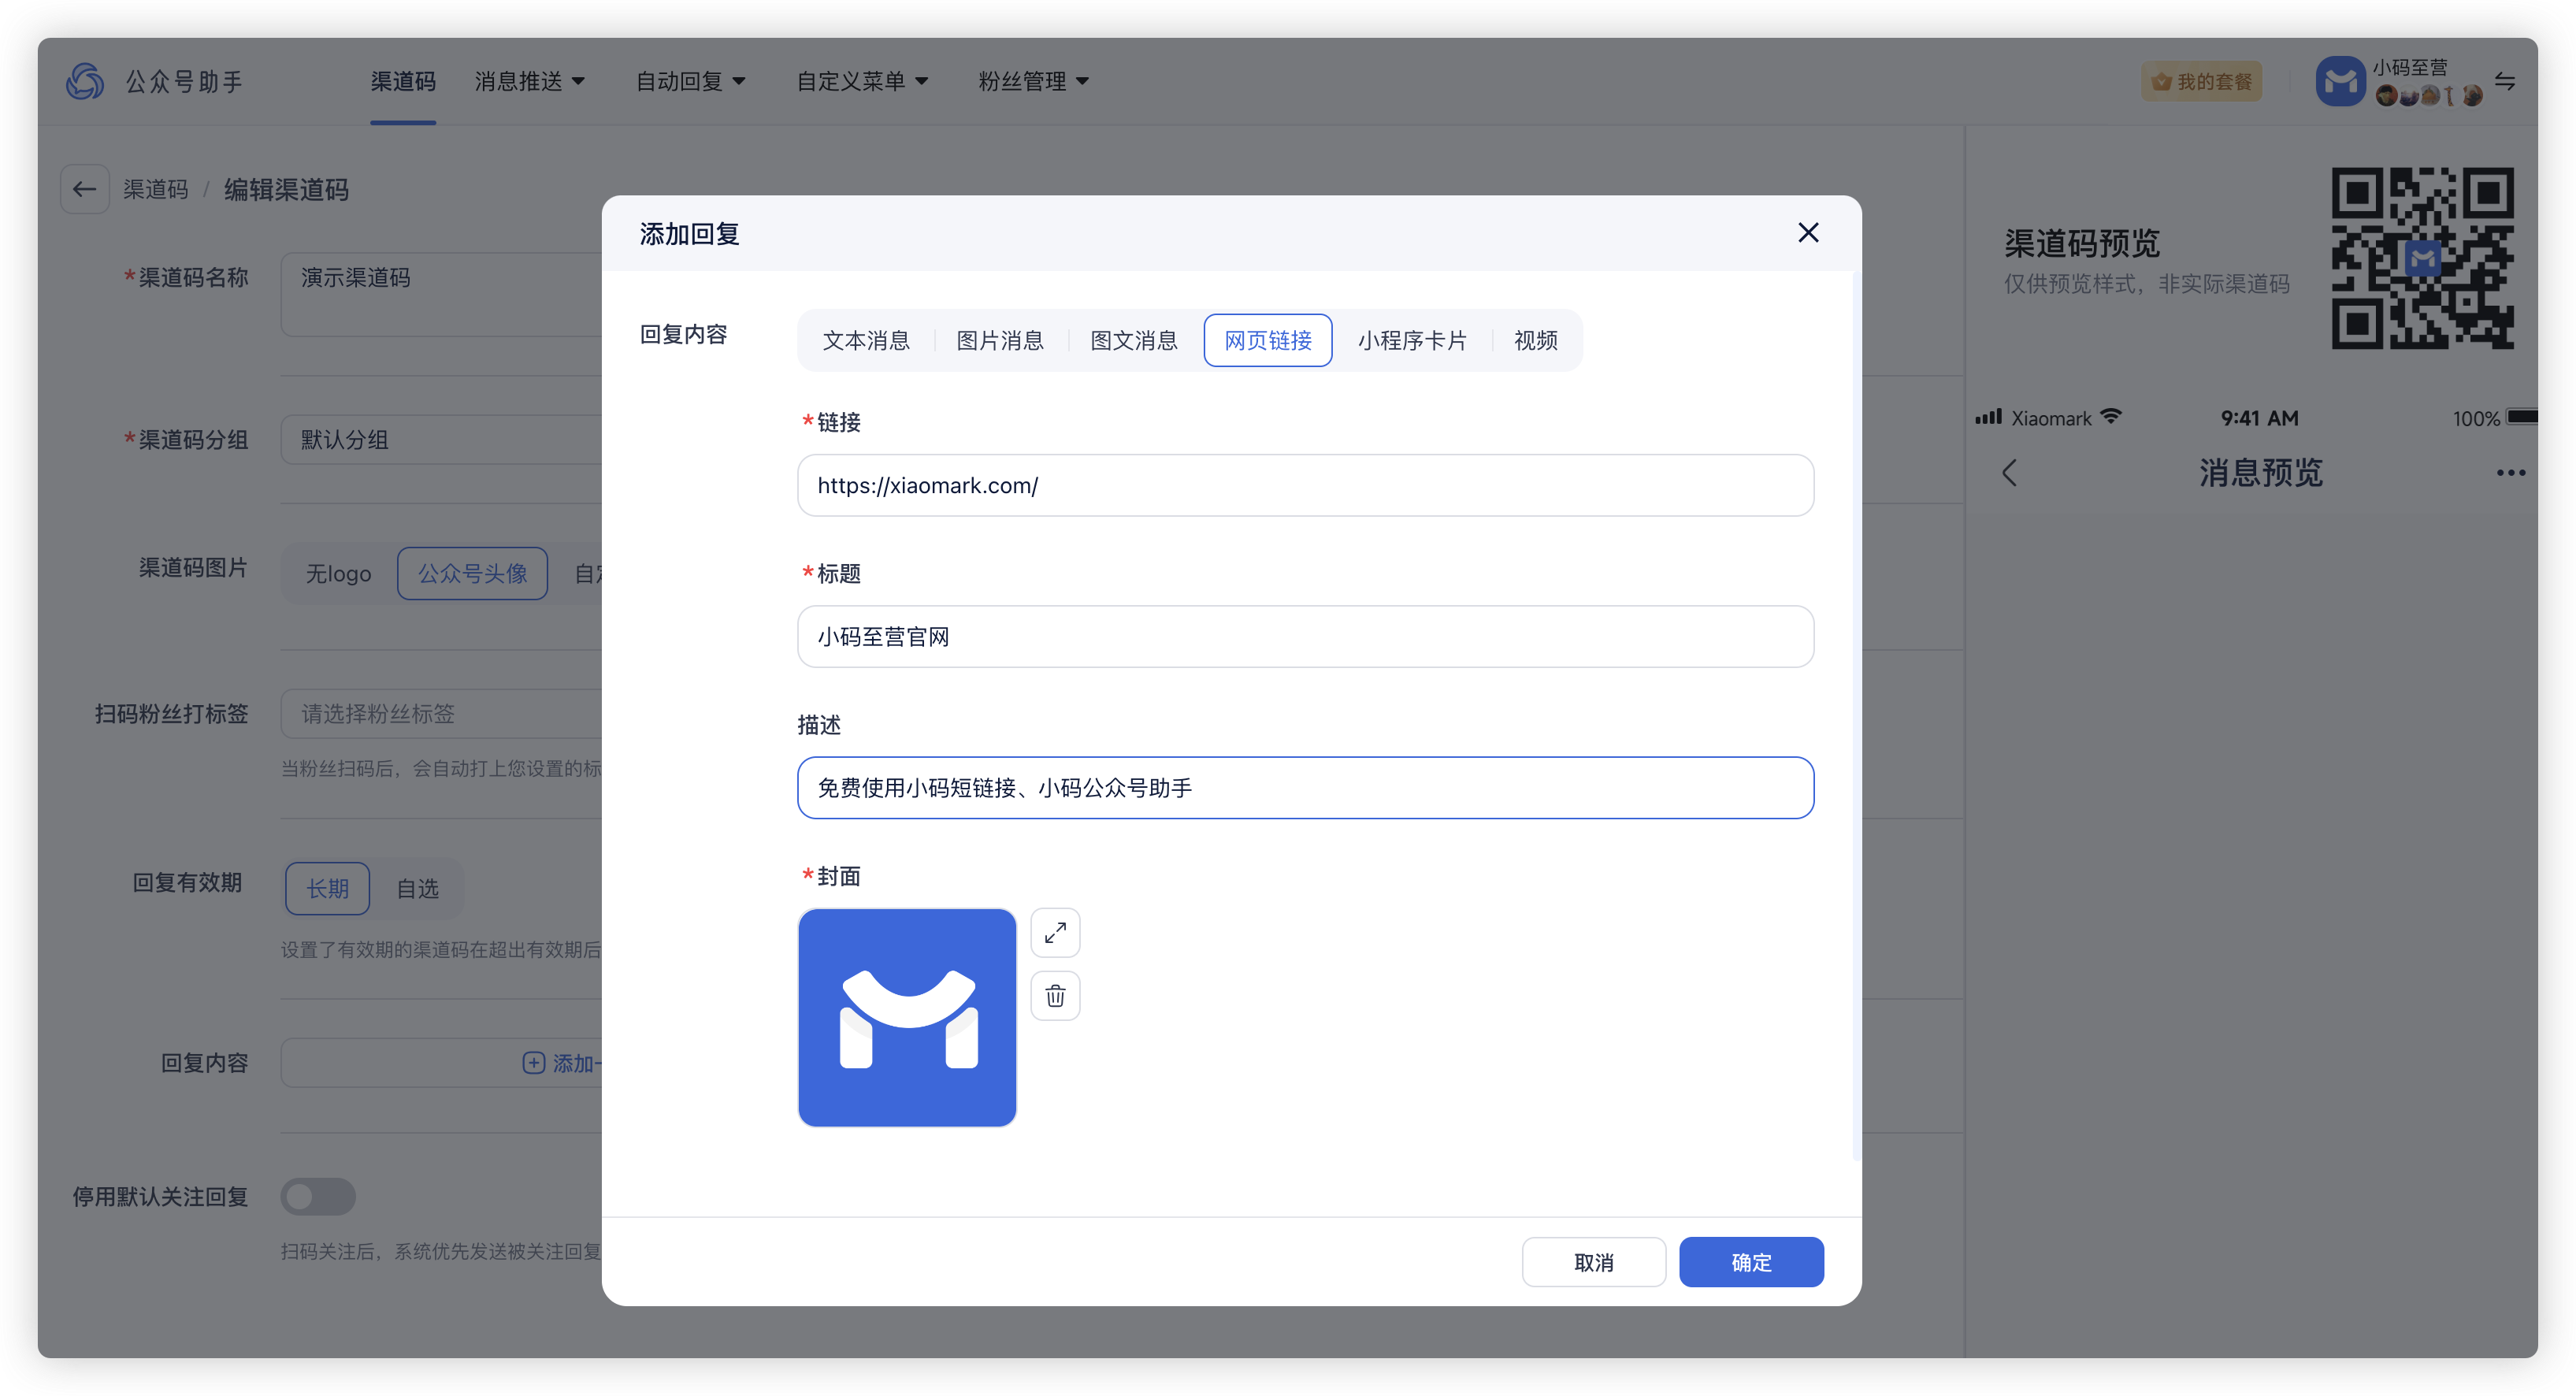
Task: Select 长期 reply validity
Action: point(327,888)
